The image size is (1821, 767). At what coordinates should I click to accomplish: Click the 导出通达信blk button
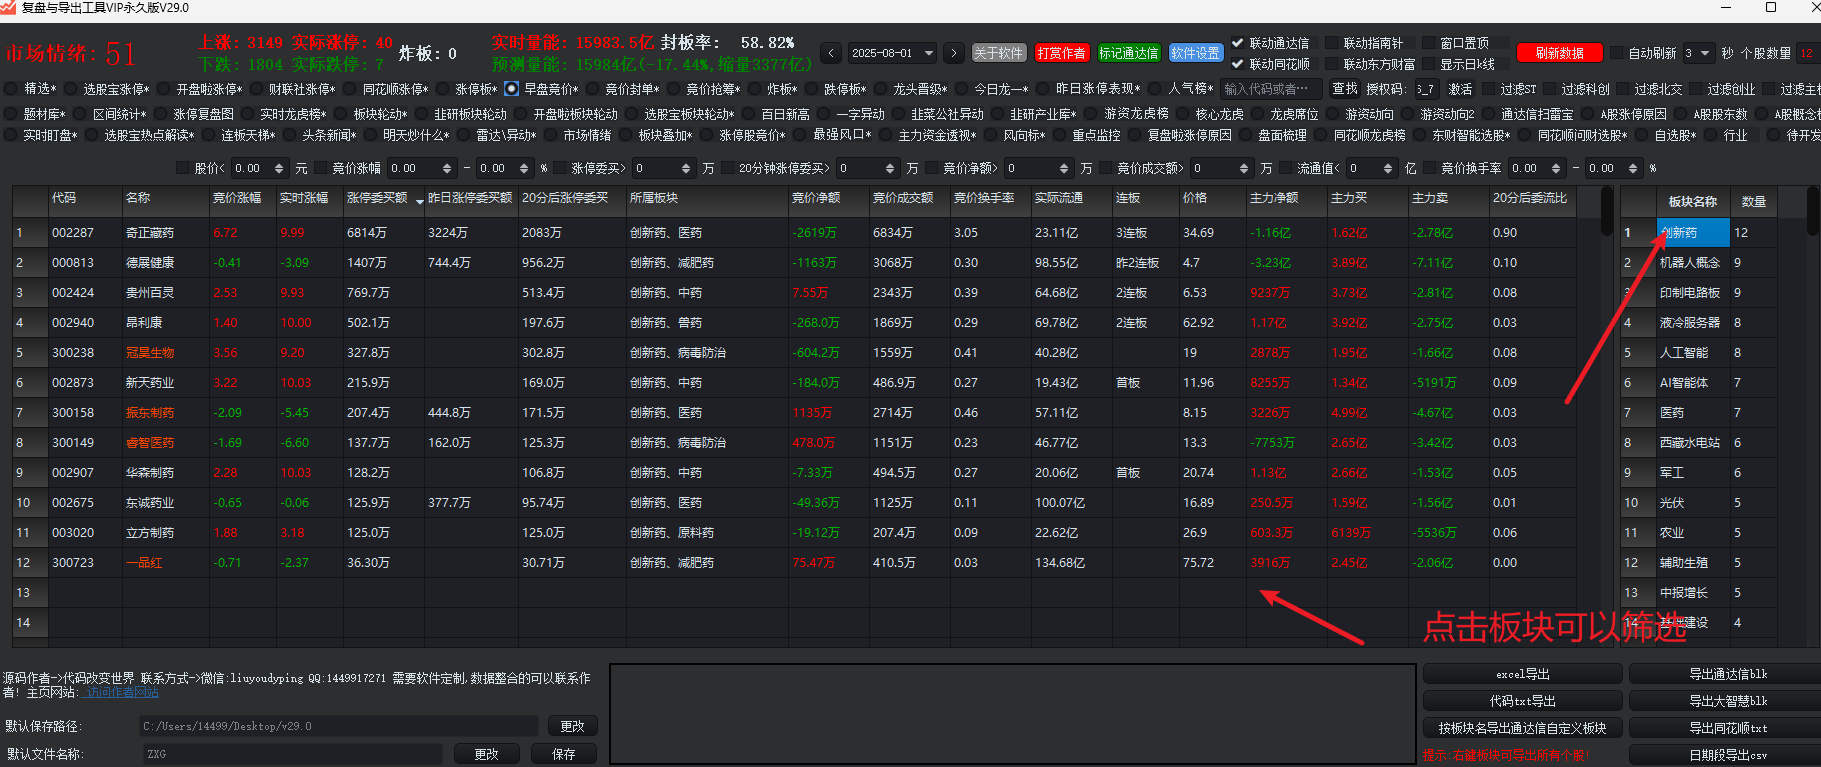1728,674
